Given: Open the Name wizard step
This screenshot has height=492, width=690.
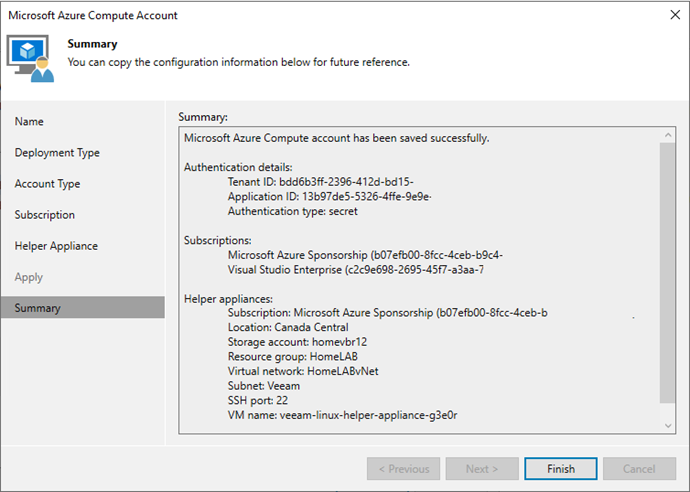Looking at the screenshot, I should [29, 121].
